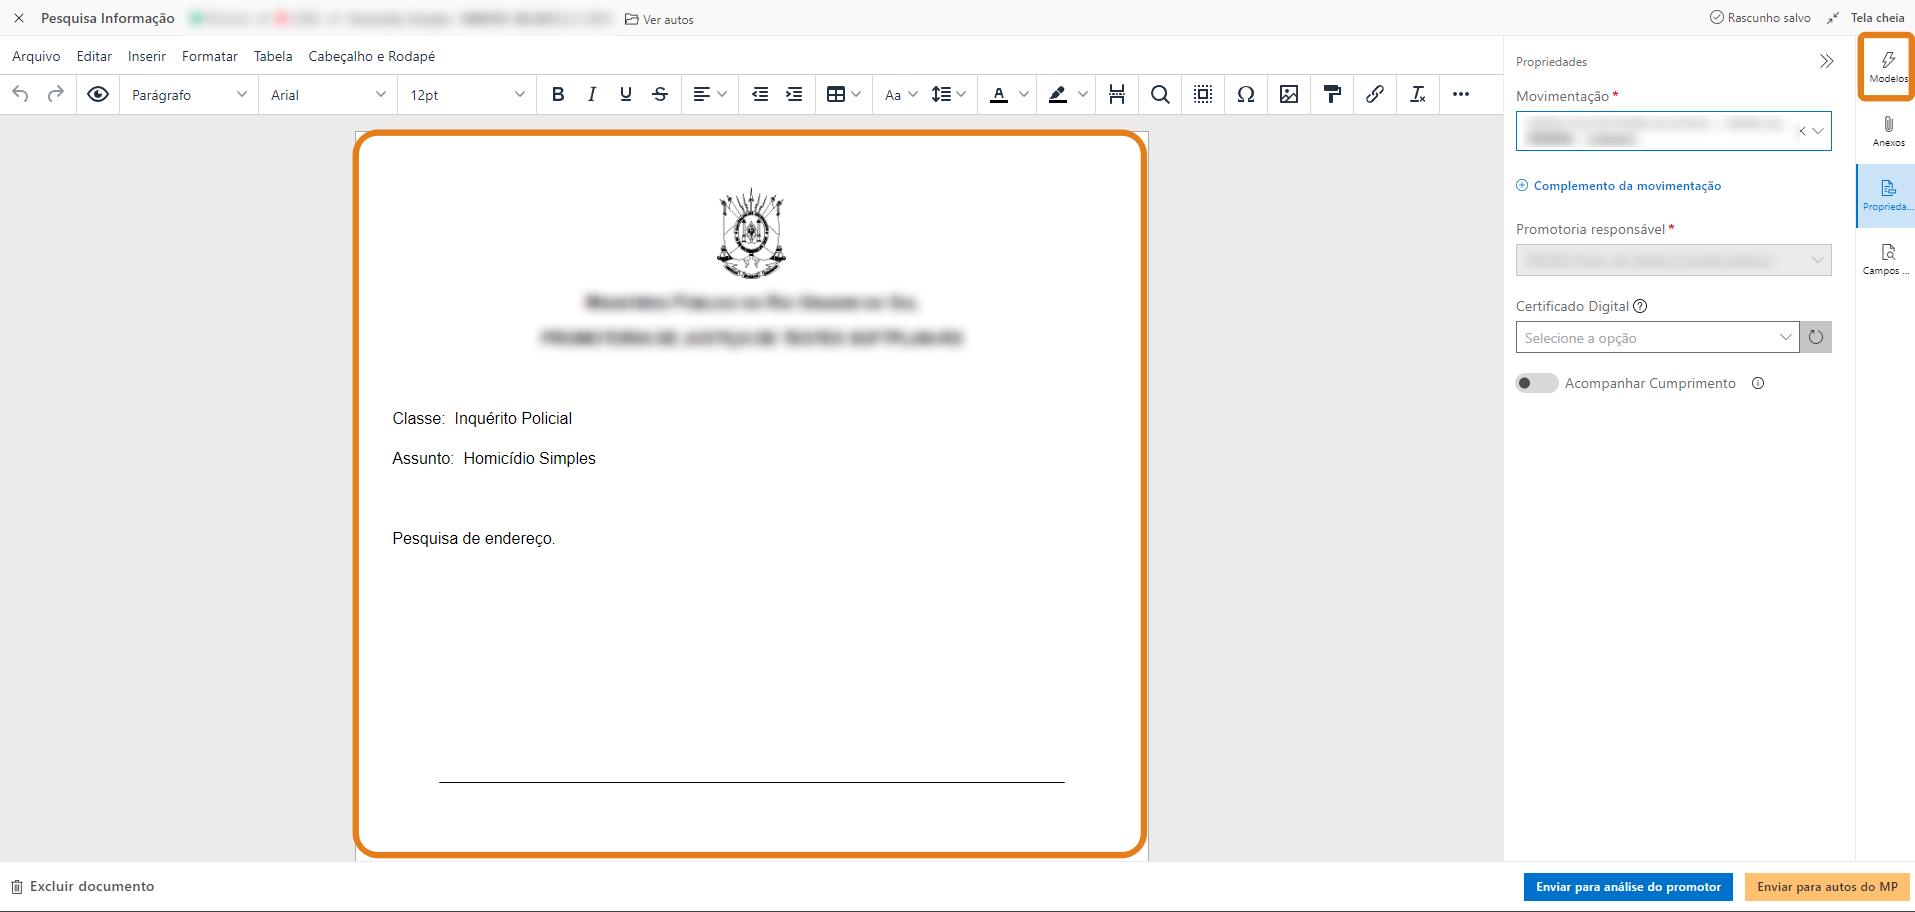
Task: Toggle the Acompanhar Cumprimento switch
Action: 1536,383
